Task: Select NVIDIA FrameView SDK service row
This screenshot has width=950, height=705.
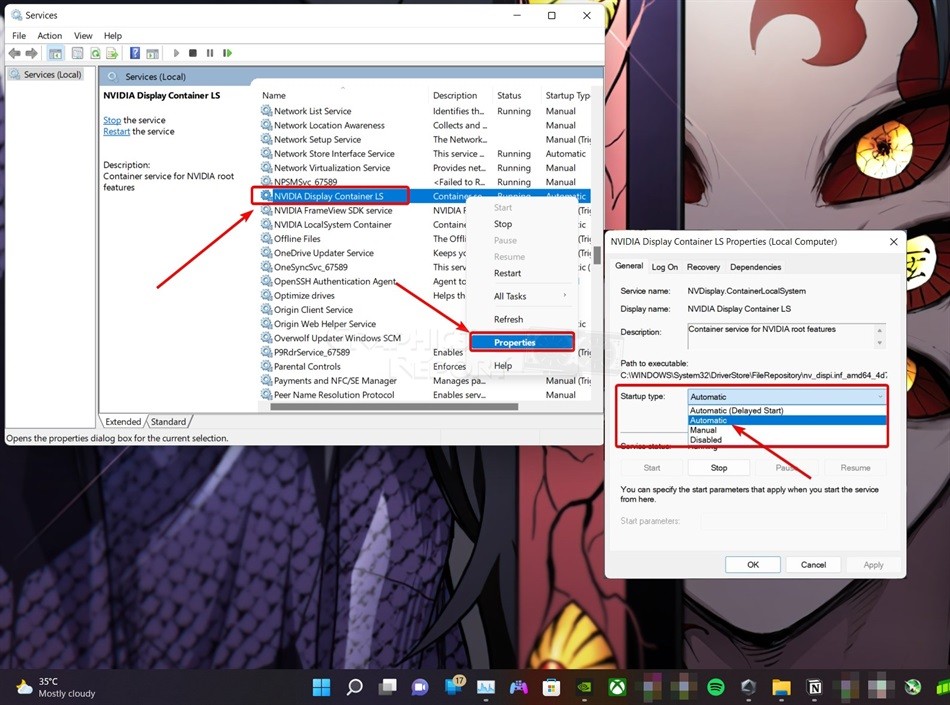Action: pyautogui.click(x=364, y=211)
